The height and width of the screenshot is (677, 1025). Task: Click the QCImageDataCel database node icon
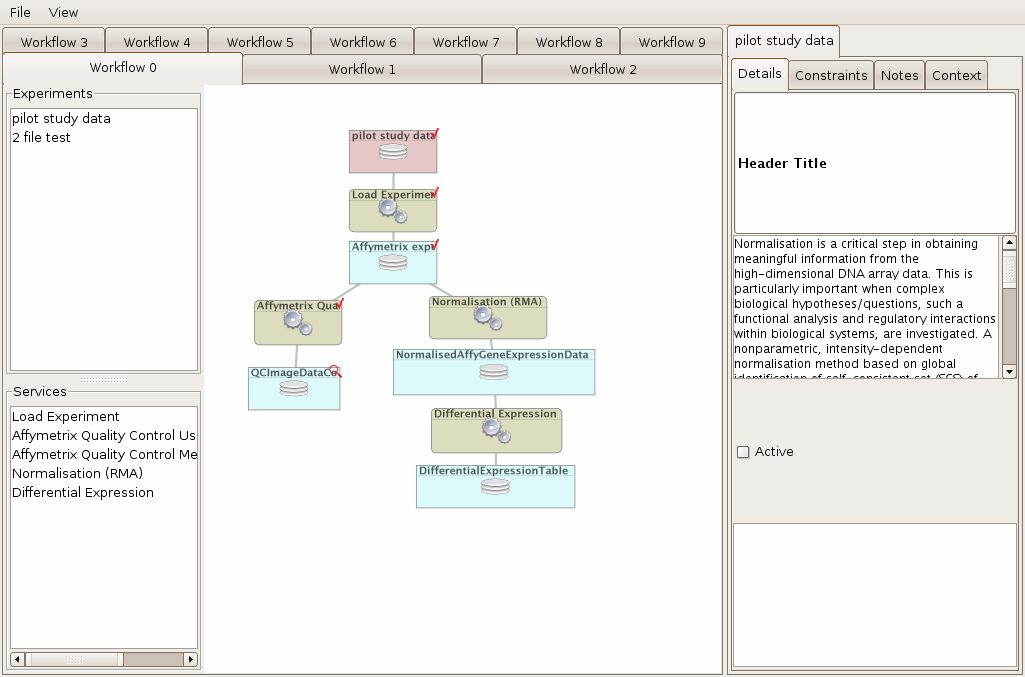pyautogui.click(x=294, y=388)
